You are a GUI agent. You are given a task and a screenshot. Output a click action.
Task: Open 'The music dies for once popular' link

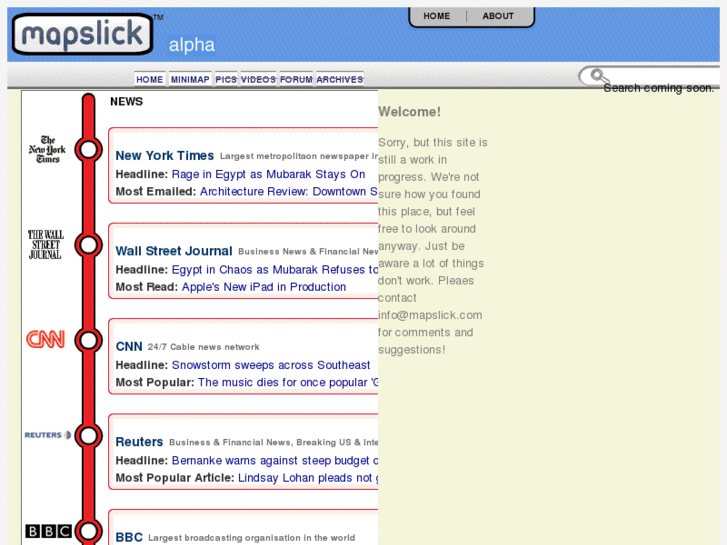pos(288,382)
